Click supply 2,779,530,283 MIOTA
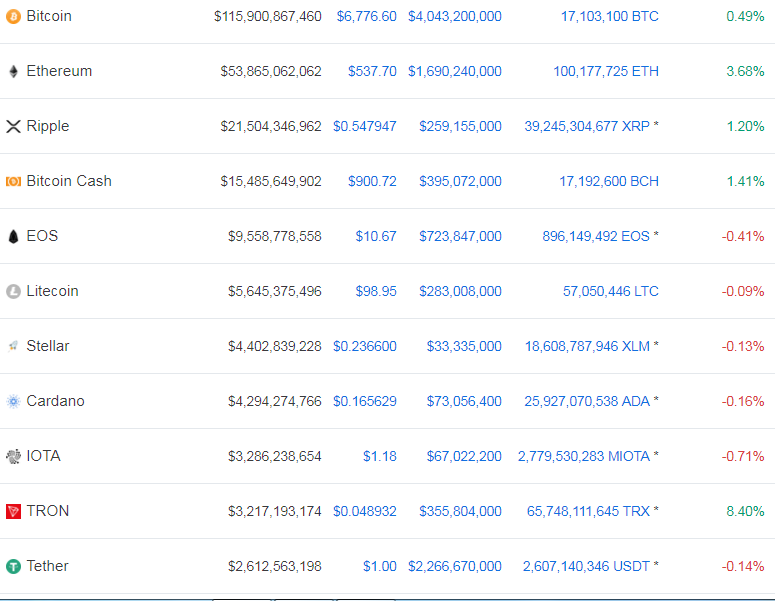The image size is (775, 601). point(584,456)
